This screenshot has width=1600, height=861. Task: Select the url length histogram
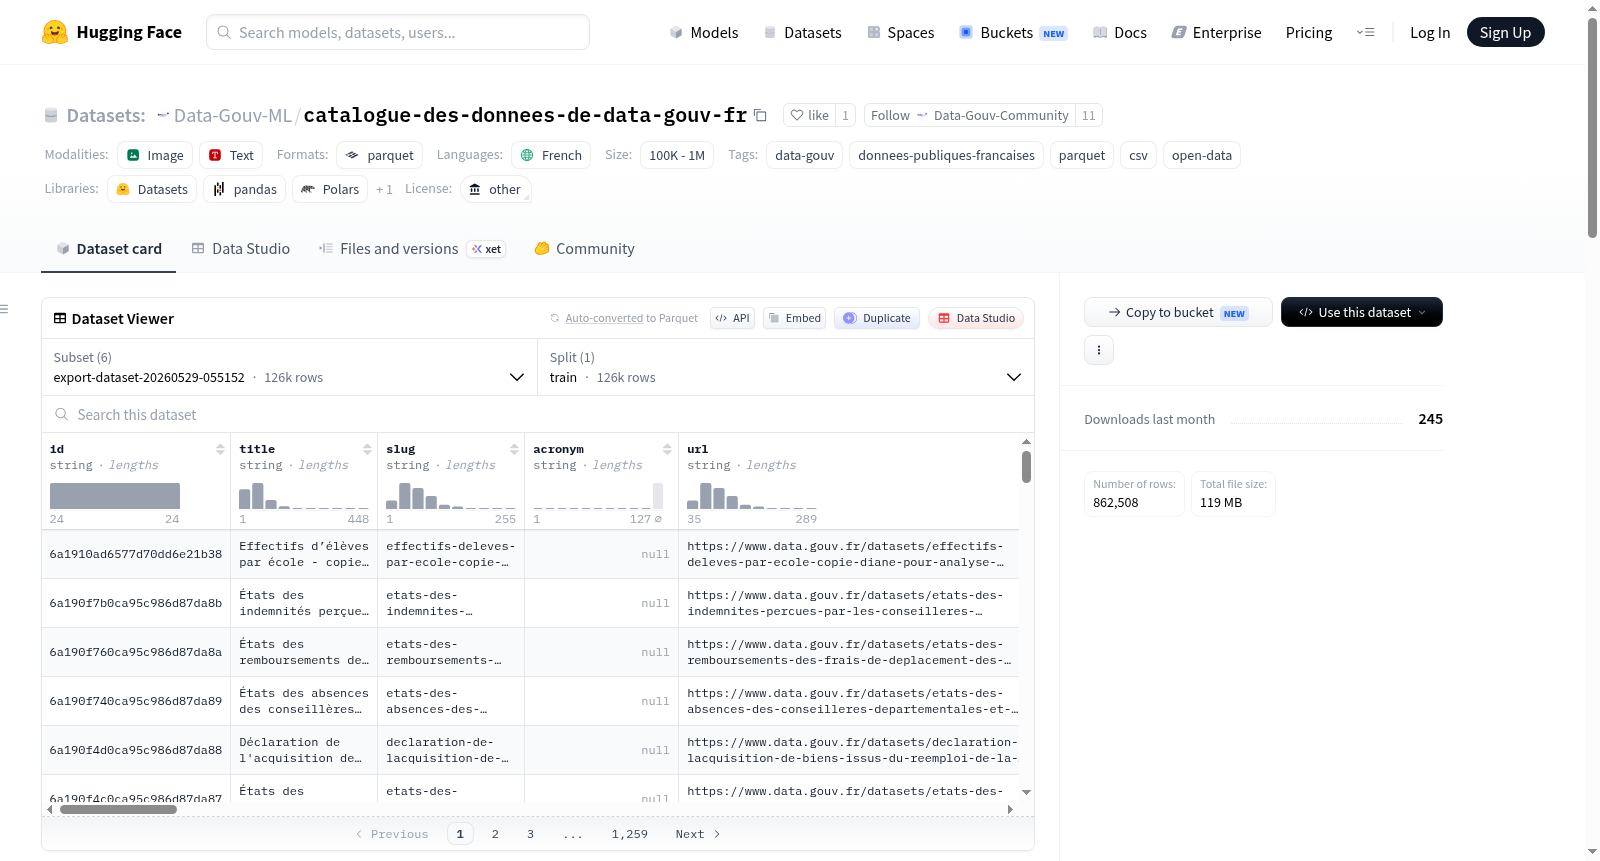(x=752, y=496)
